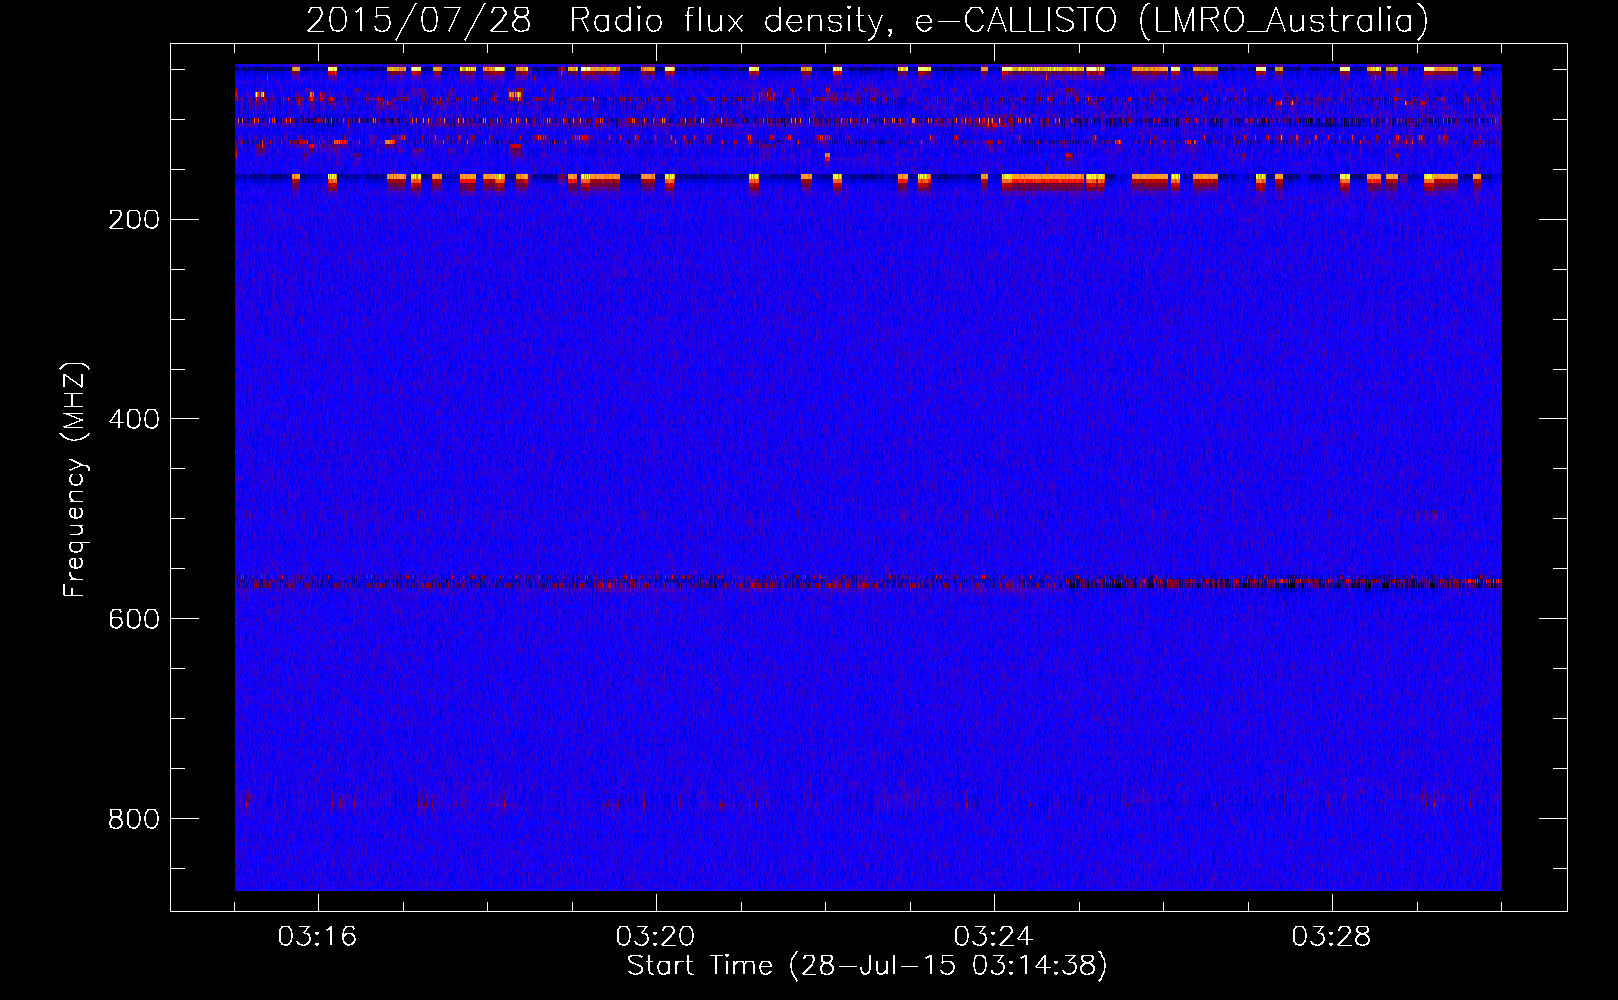The width and height of the screenshot is (1618, 1000).
Task: Click the 200 frequency tick label
Action: 134,220
